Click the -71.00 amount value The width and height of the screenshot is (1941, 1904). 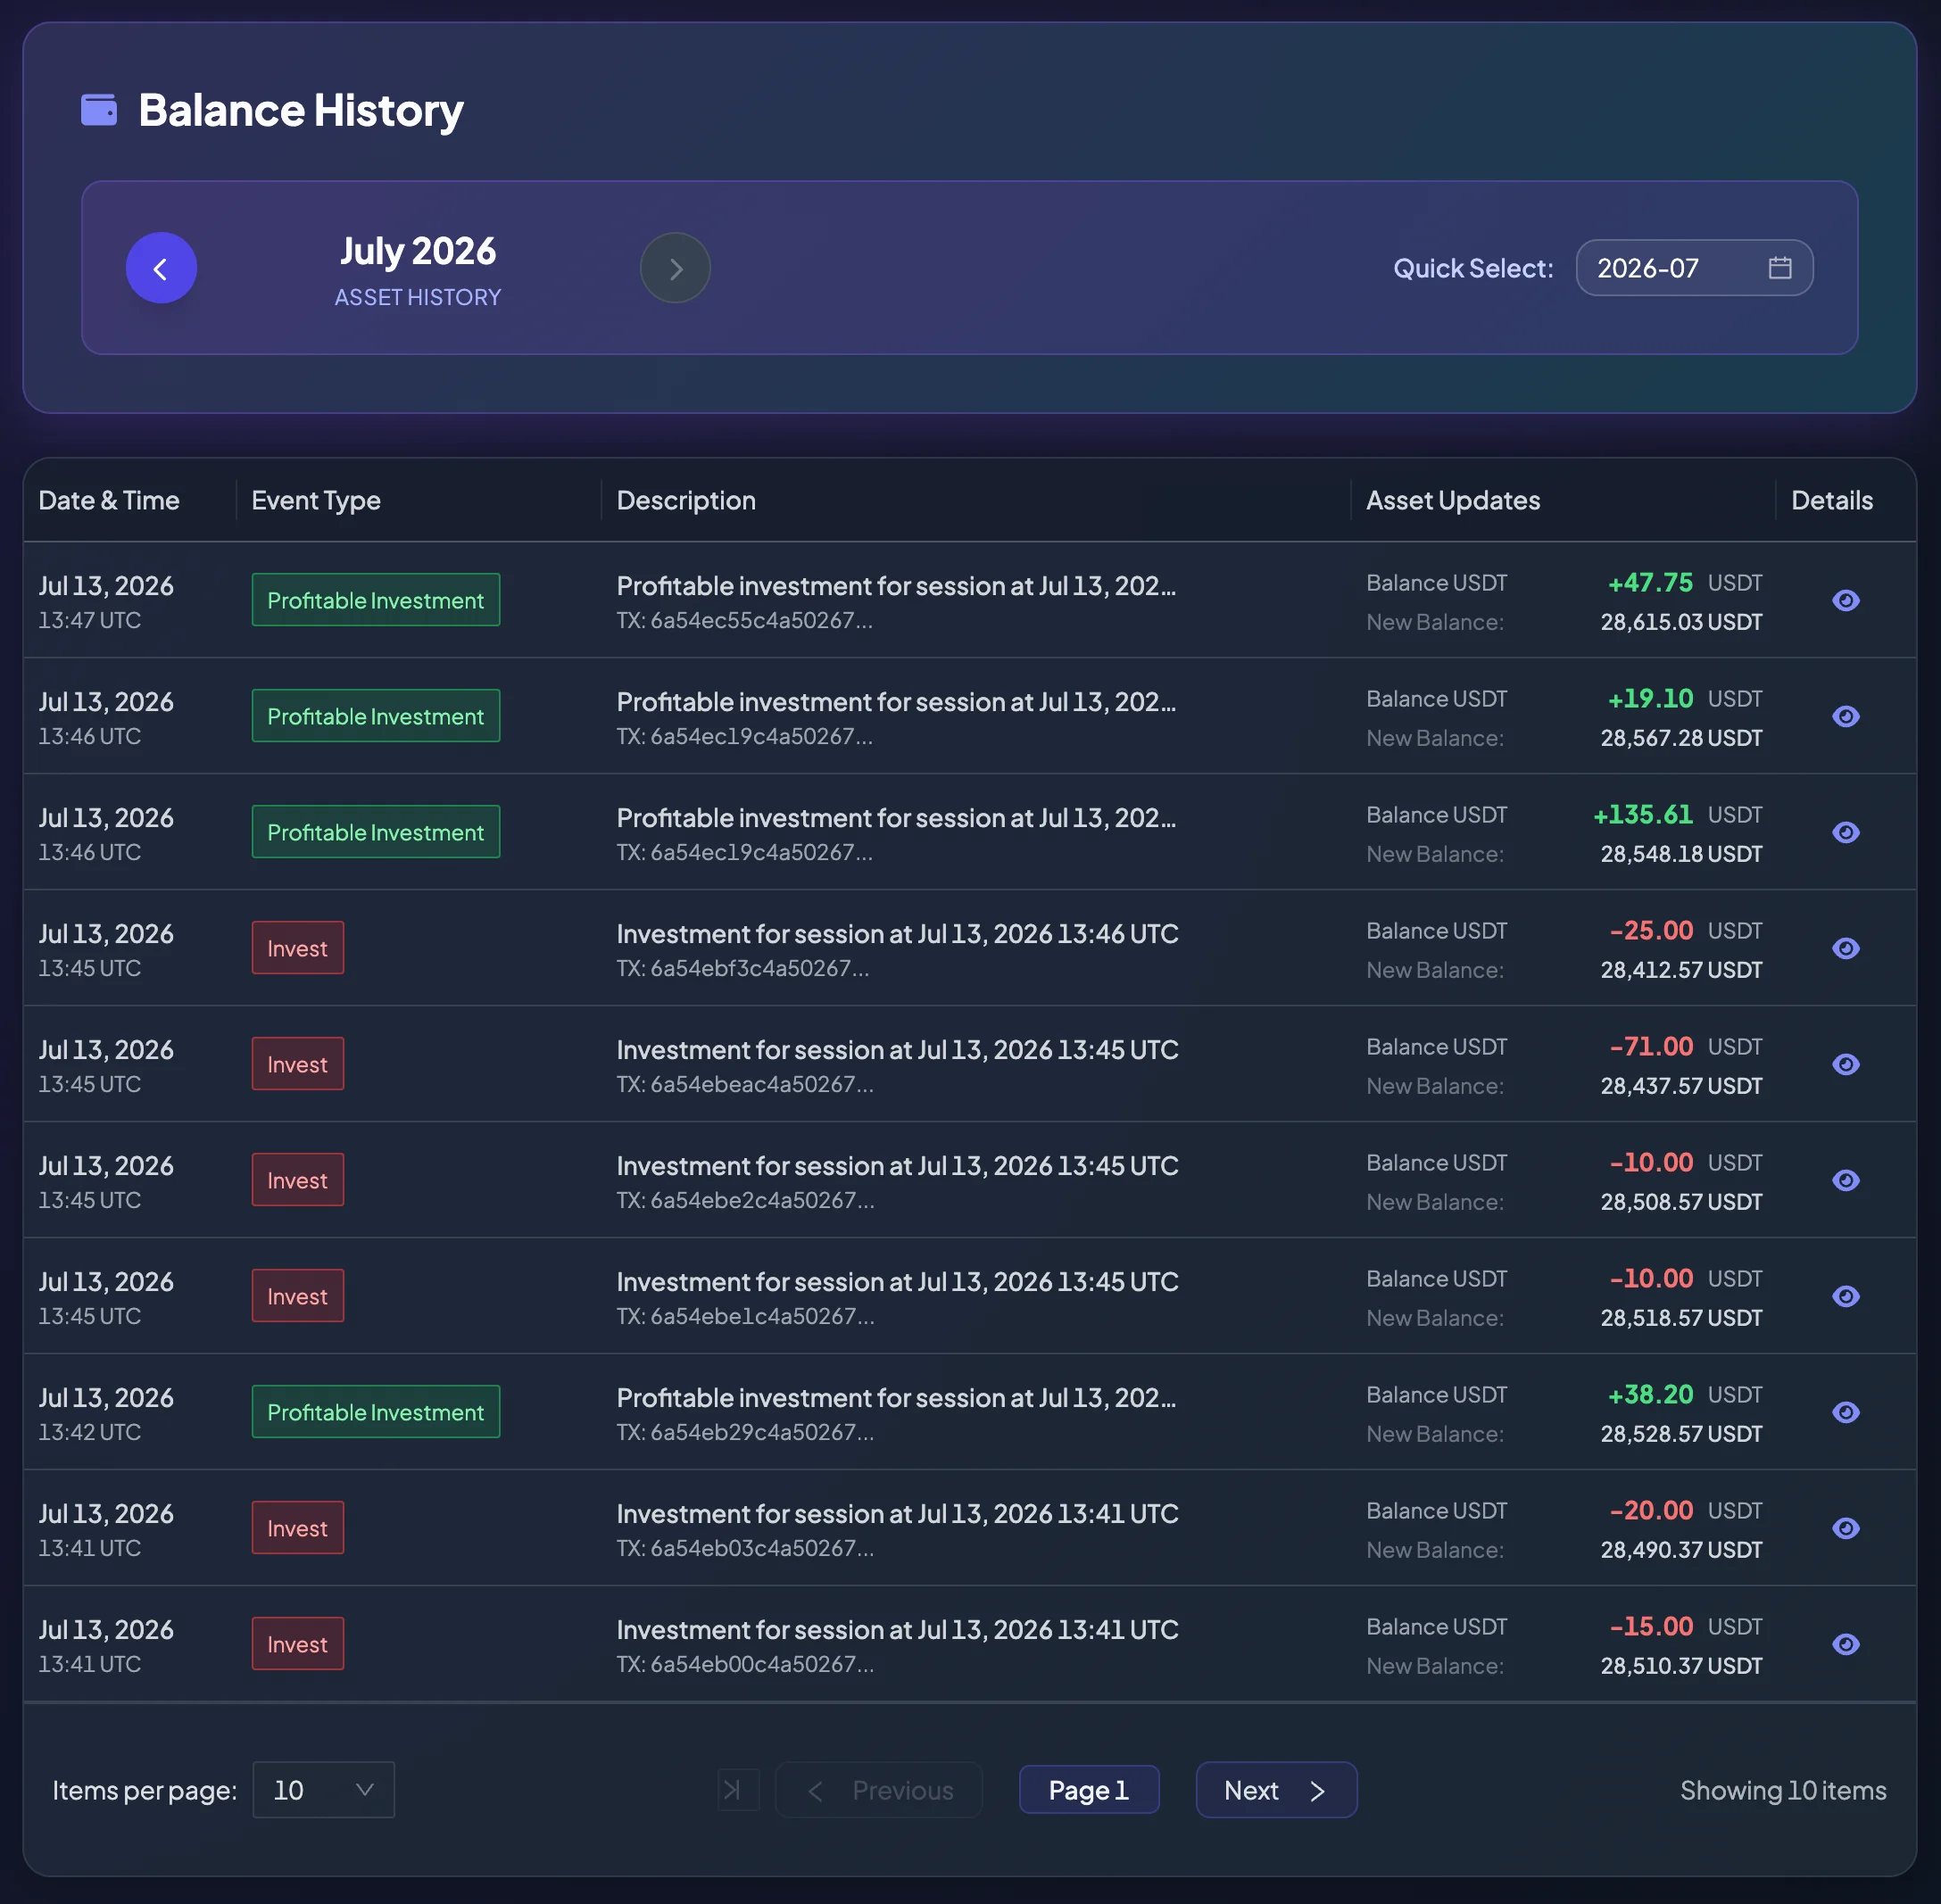(x=1651, y=1047)
